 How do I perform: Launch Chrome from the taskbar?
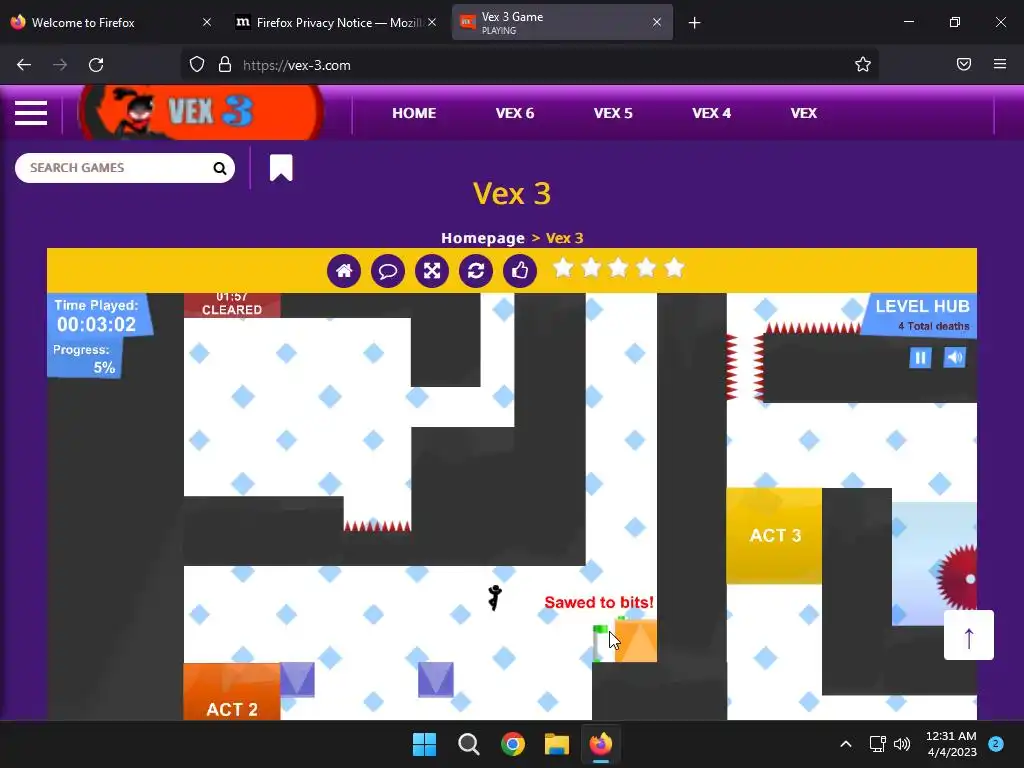pos(513,744)
